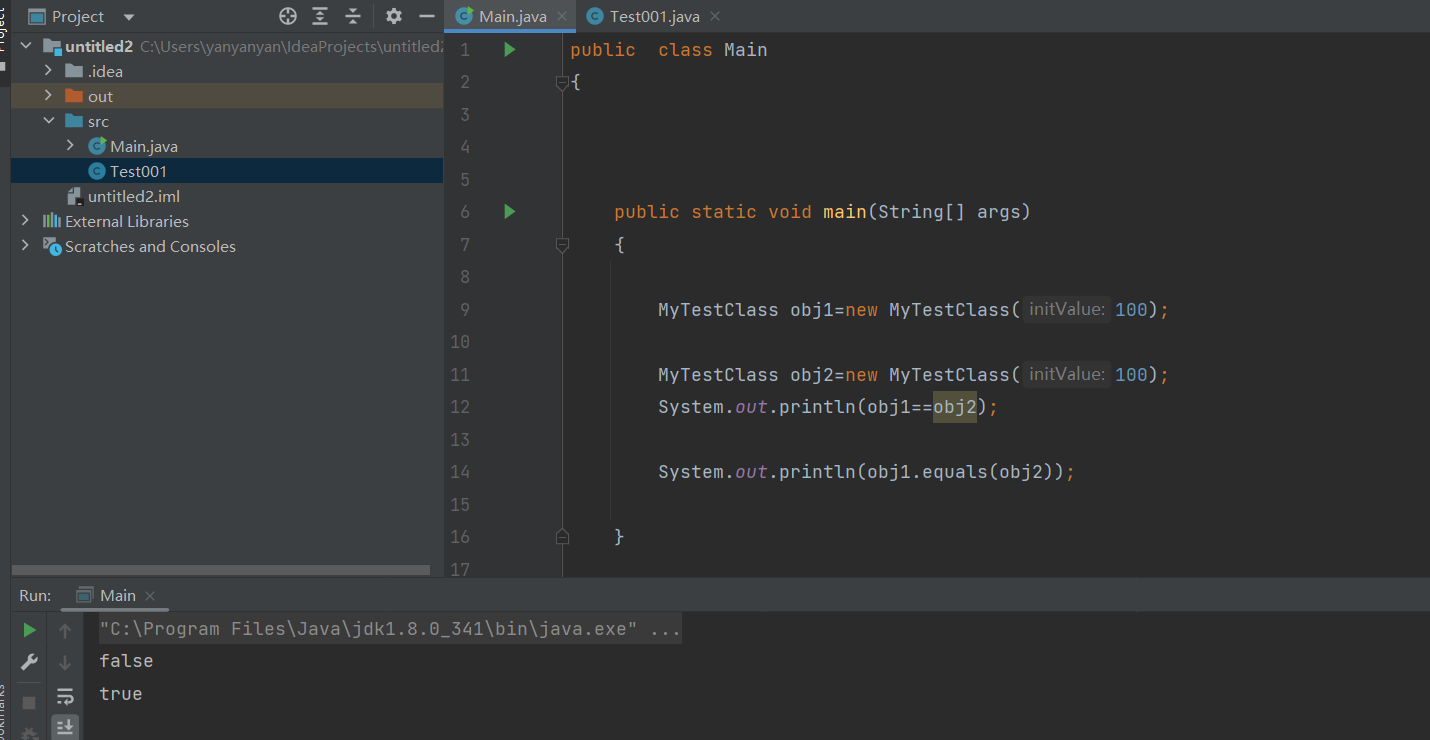Image resolution: width=1430 pixels, height=740 pixels.
Task: Fold the Main class body at line 2
Action: (x=562, y=83)
